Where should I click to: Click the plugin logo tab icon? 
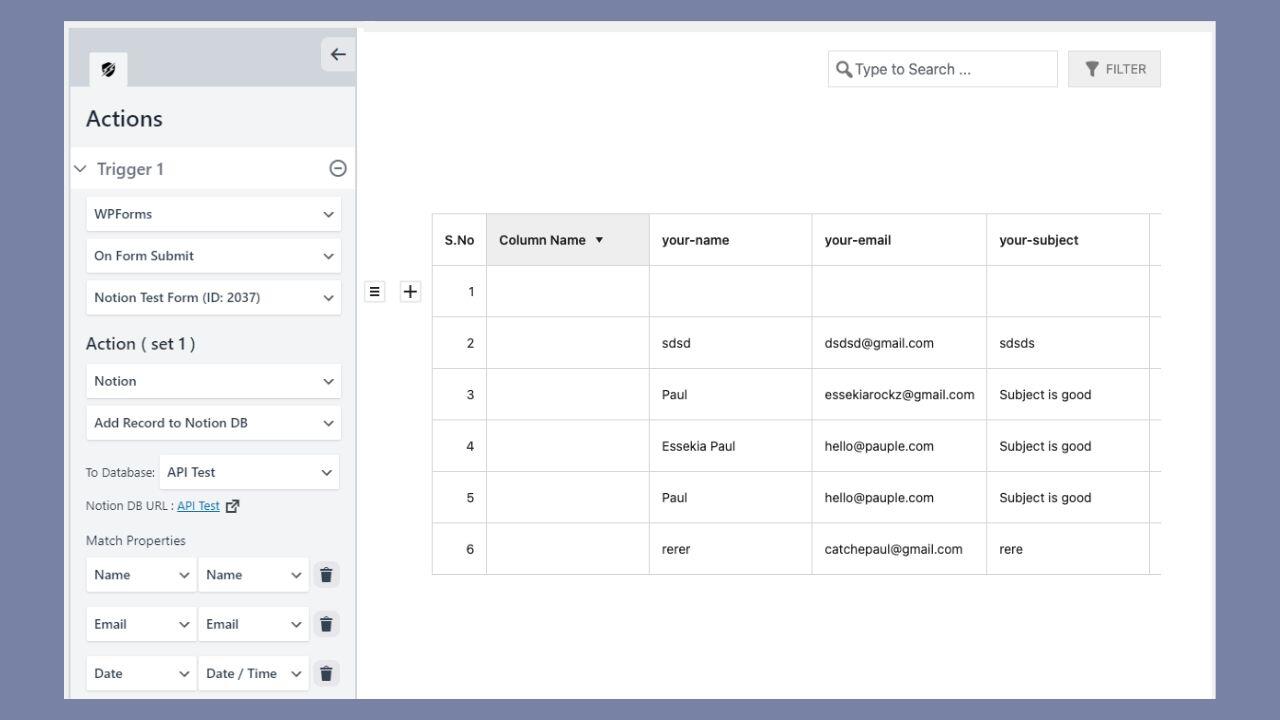[x=108, y=69]
